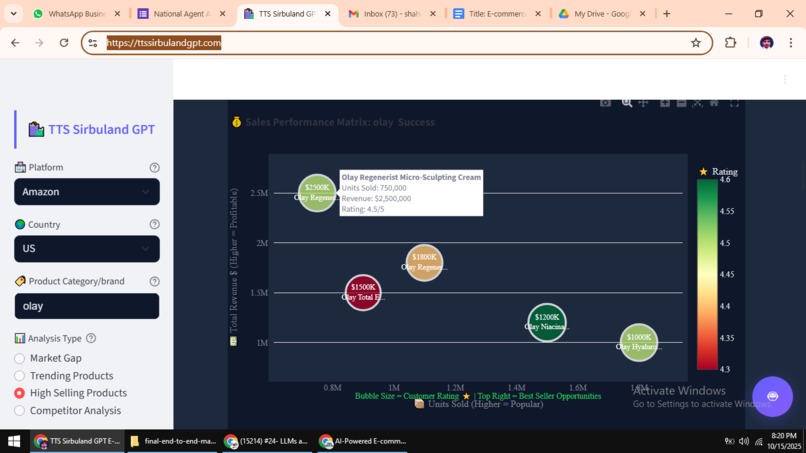Image resolution: width=806 pixels, height=453 pixels.
Task: Close the TTS Sirbuland GPT tab
Action: (327, 14)
